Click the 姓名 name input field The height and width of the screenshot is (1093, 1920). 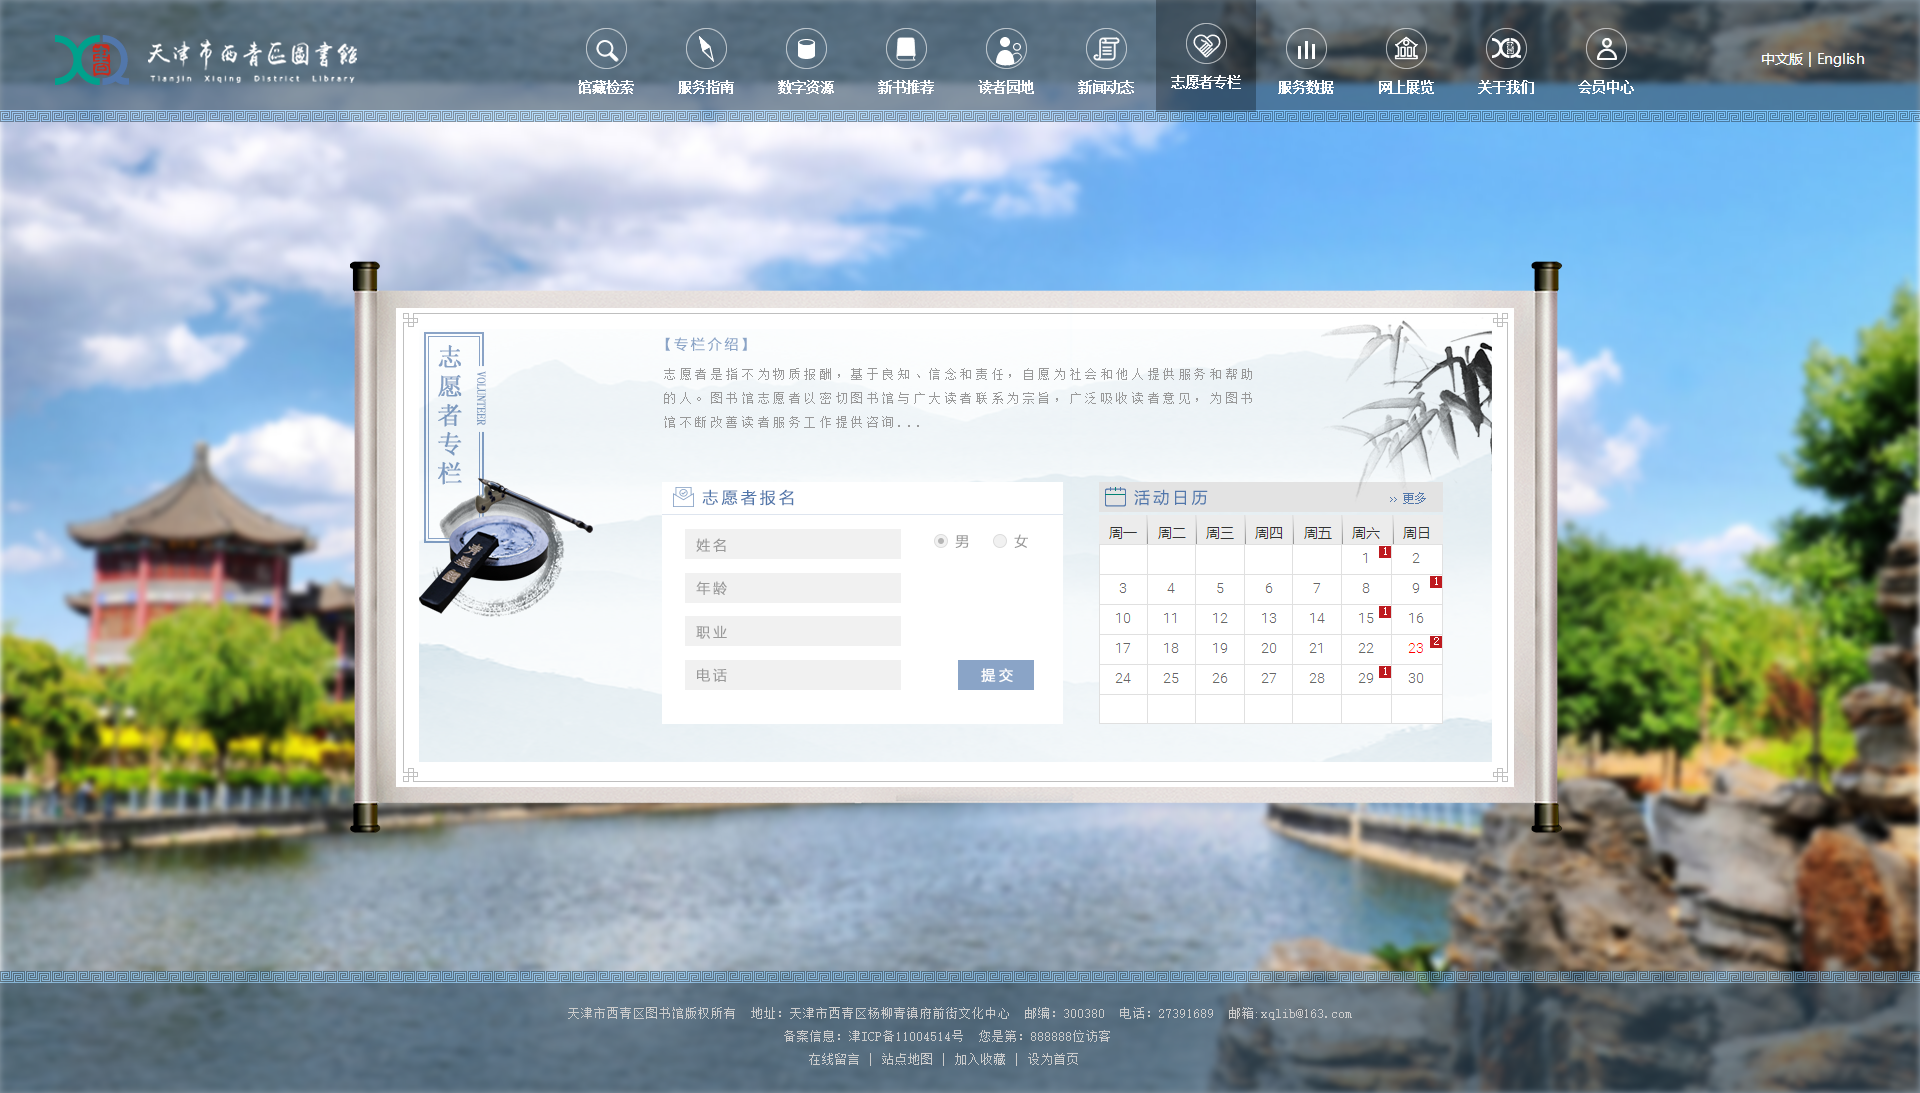792,545
